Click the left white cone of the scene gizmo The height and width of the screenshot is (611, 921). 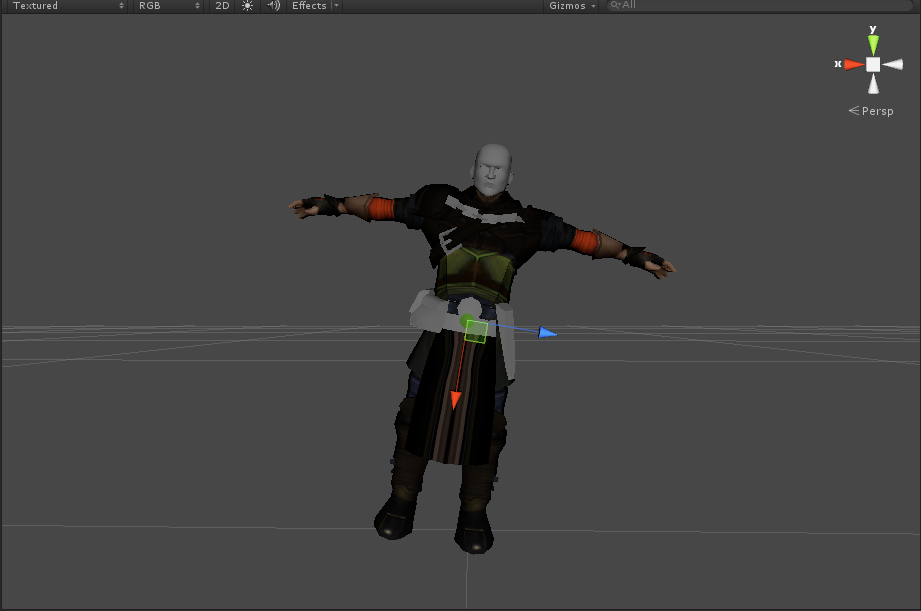point(893,63)
